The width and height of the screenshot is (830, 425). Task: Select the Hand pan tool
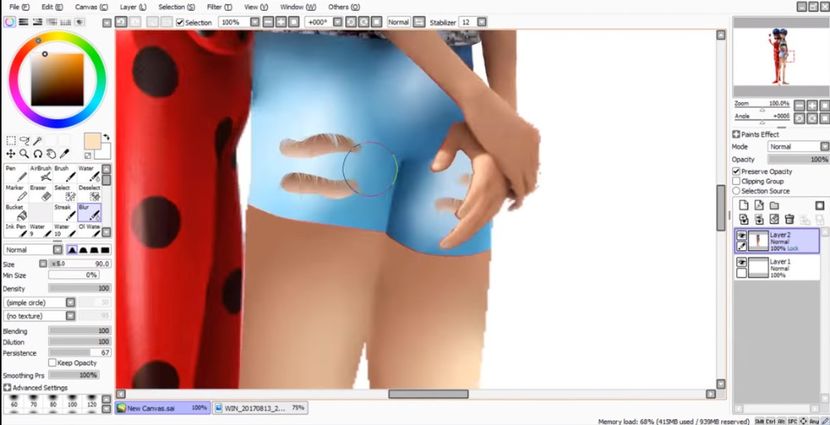[x=51, y=153]
